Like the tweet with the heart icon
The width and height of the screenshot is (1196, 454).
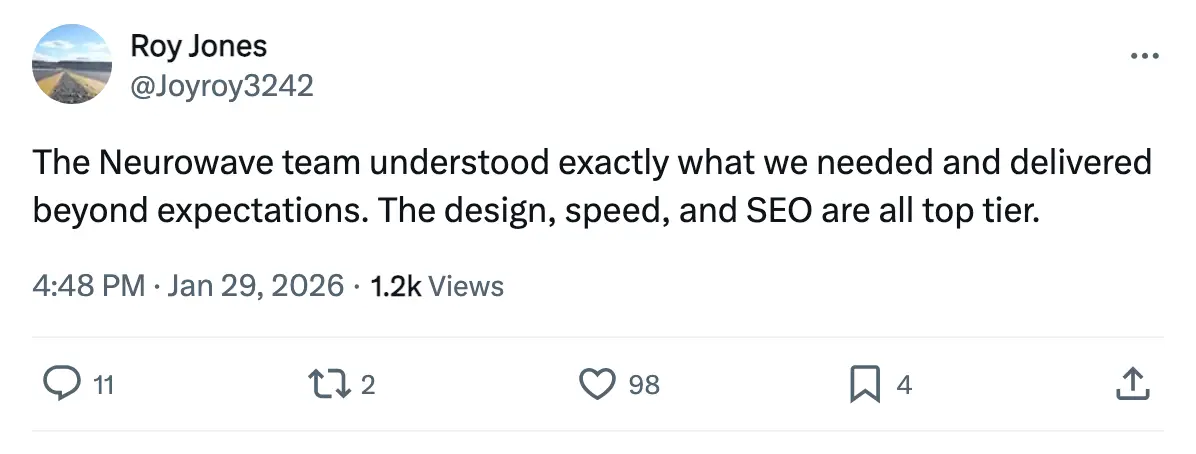[599, 384]
